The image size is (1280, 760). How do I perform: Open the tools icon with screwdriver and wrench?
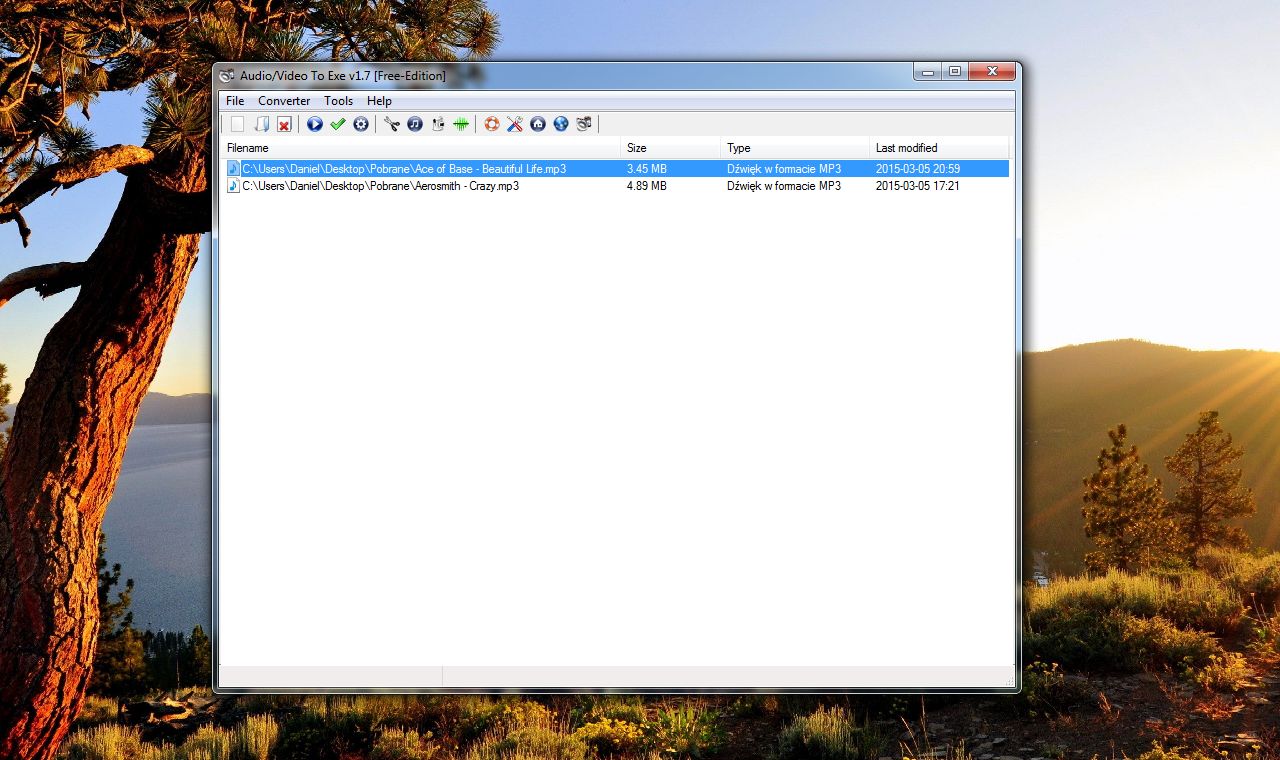pyautogui.click(x=514, y=124)
